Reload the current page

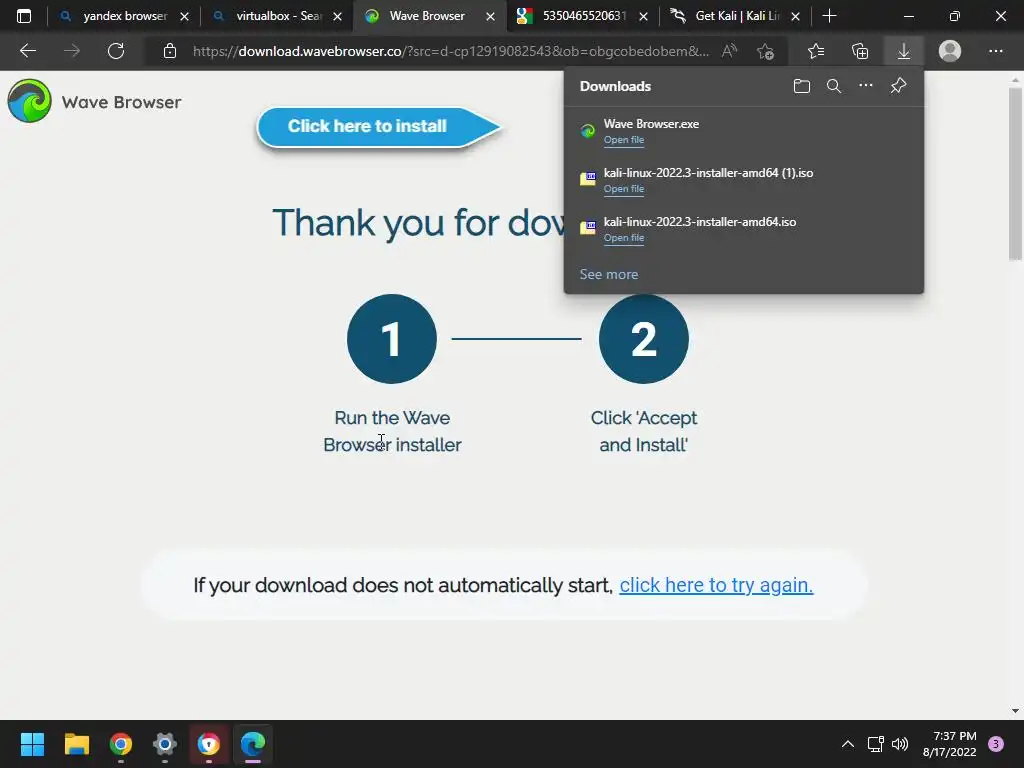coord(116,51)
